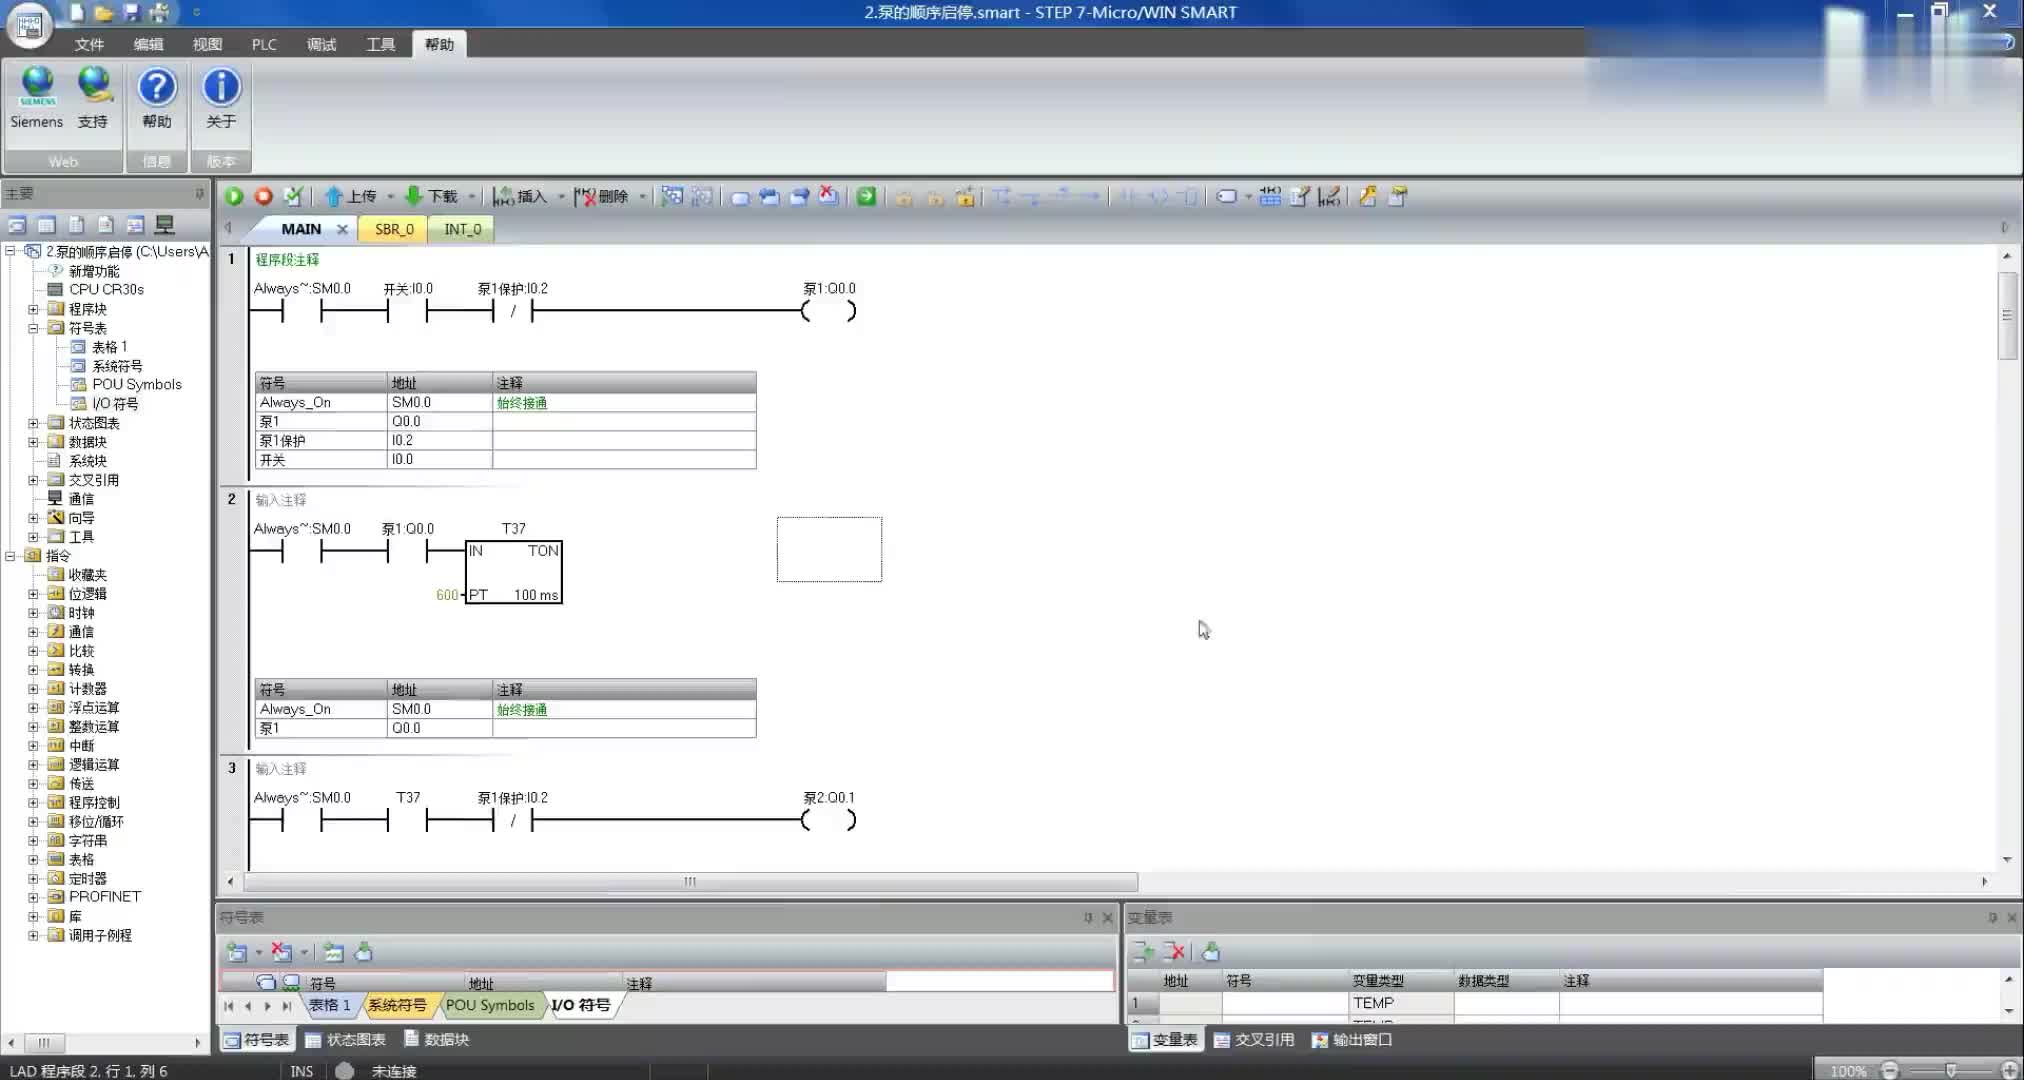Click the 支持 support icon
The width and height of the screenshot is (2024, 1080).
pyautogui.click(x=93, y=98)
